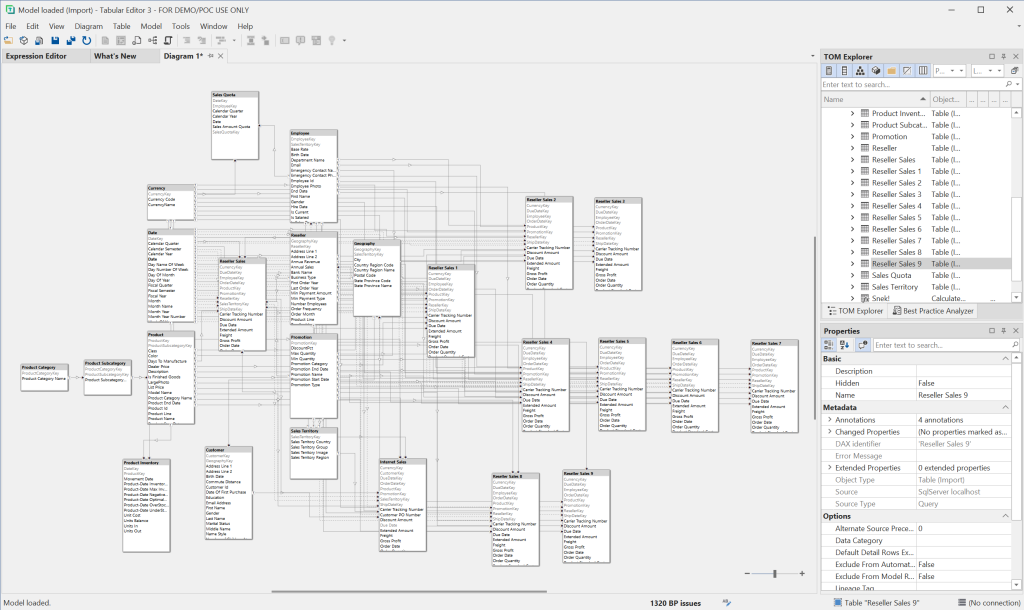The width and height of the screenshot is (1024, 610).
Task: Click the light bulb icon on the main toolbar
Action: (x=332, y=40)
